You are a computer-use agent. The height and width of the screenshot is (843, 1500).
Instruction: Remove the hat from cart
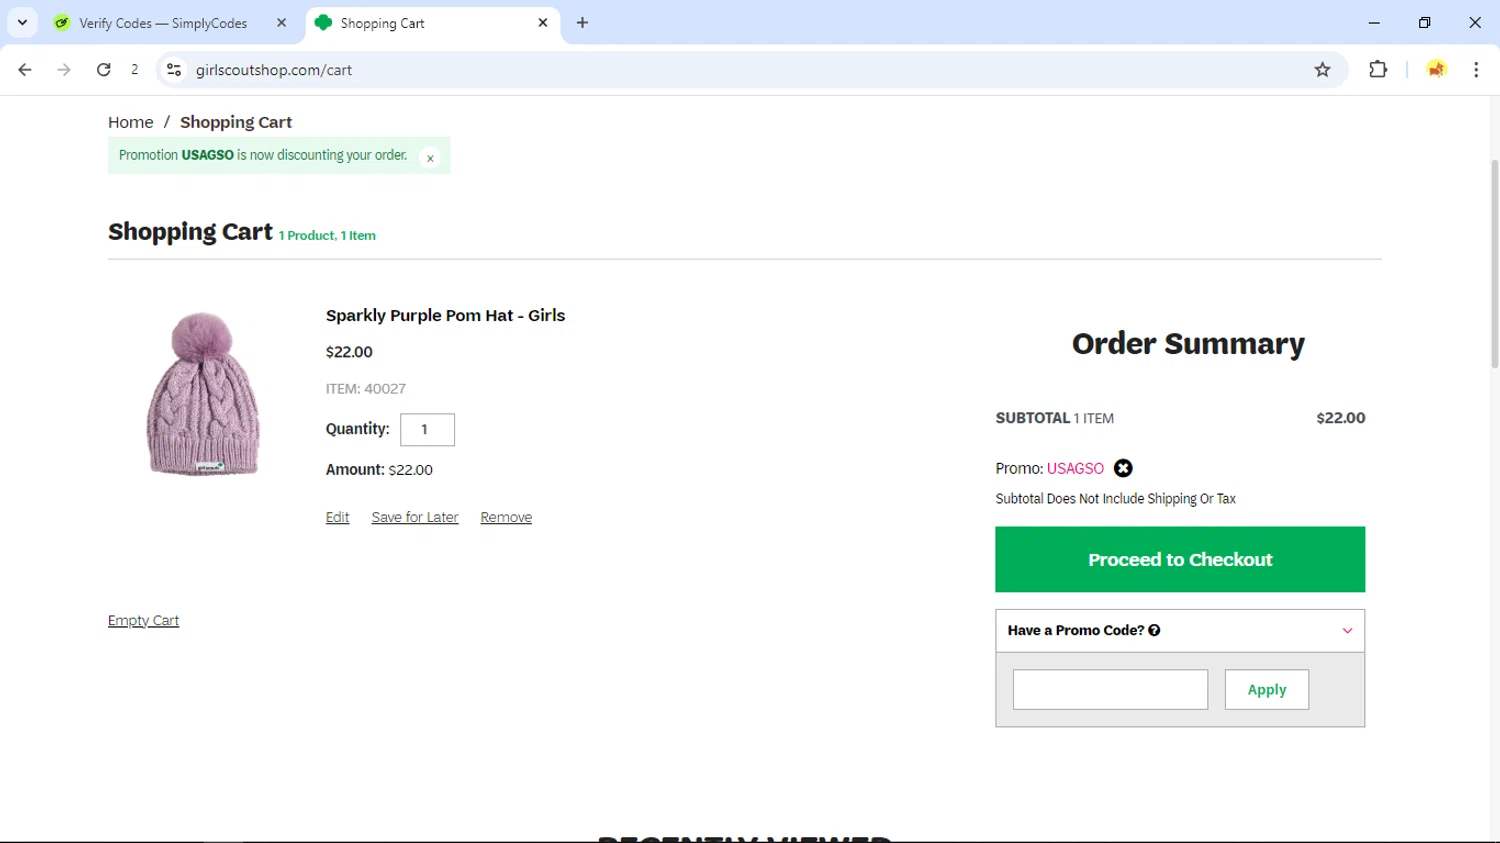[506, 517]
